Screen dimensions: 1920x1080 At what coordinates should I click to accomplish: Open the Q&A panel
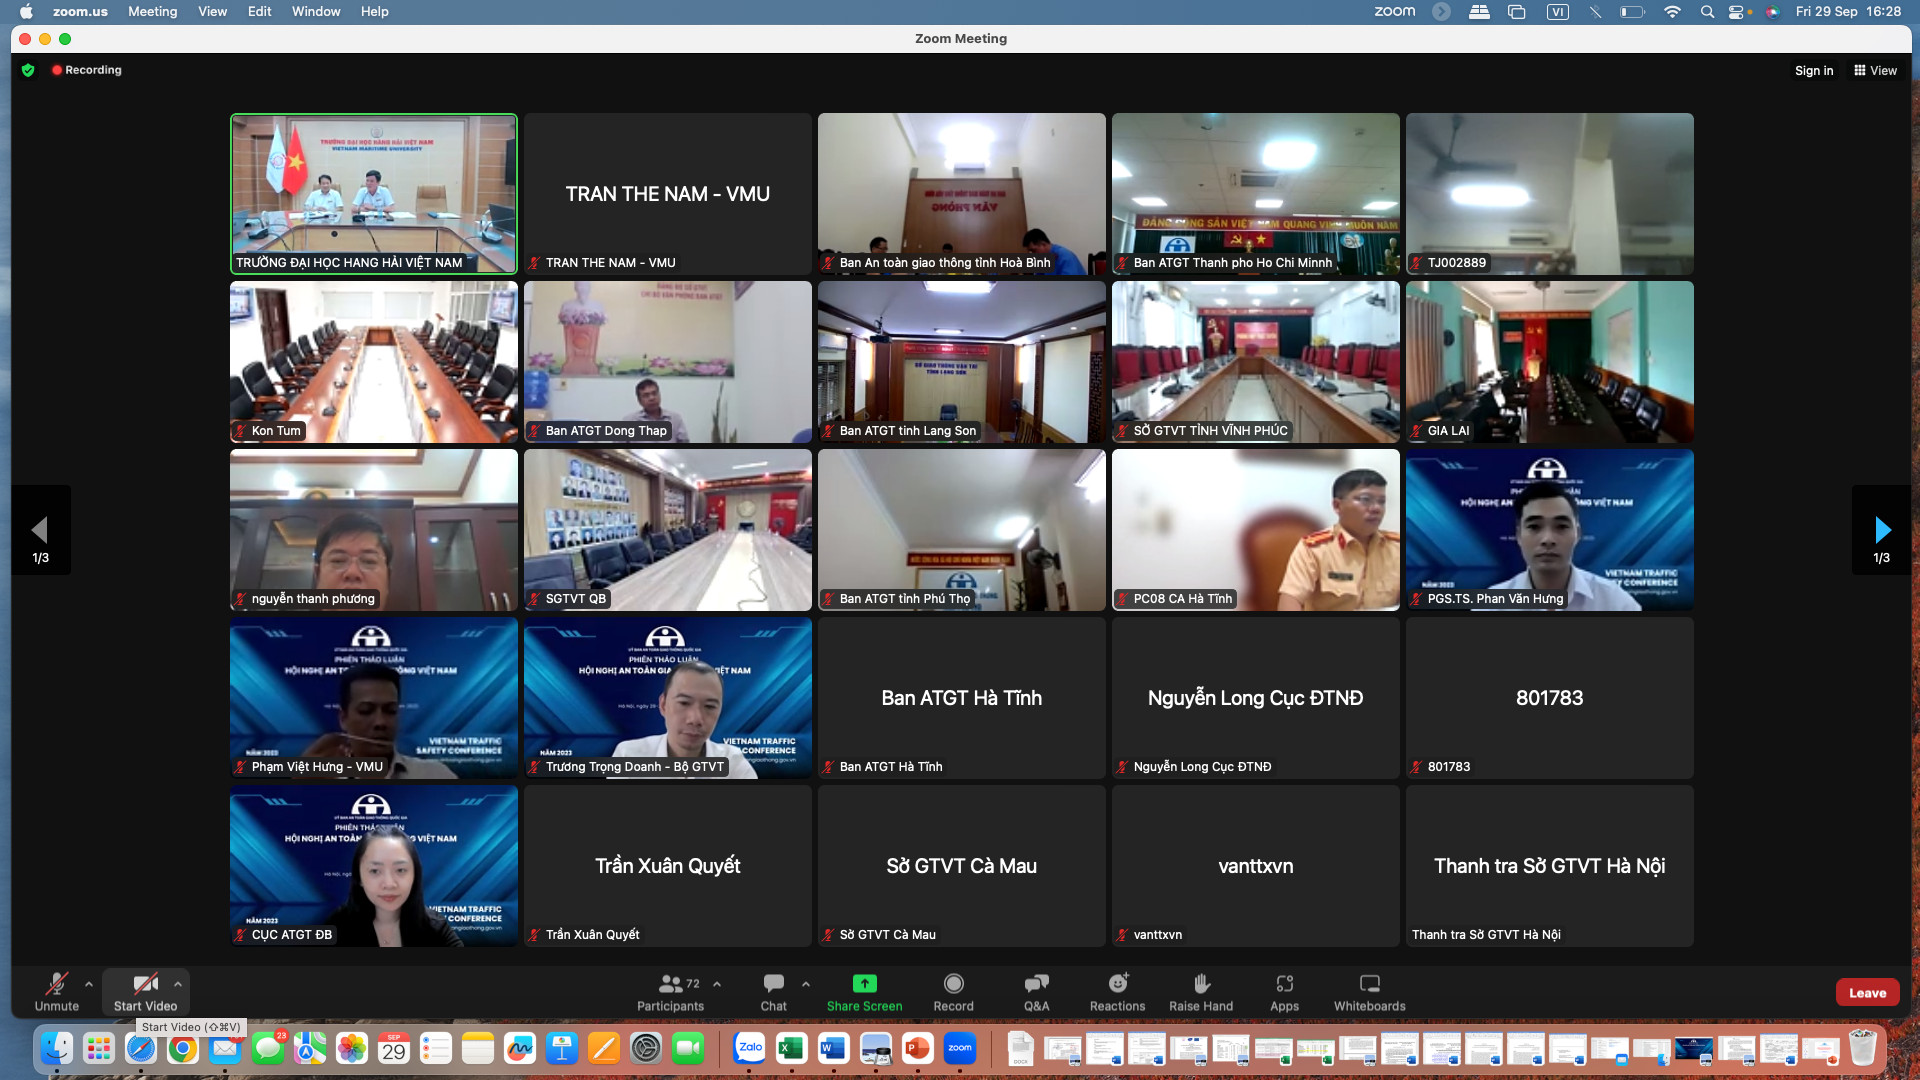click(1036, 984)
